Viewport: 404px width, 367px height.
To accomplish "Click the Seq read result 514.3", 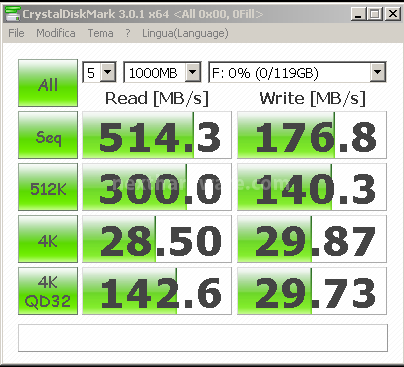I will pyautogui.click(x=157, y=135).
